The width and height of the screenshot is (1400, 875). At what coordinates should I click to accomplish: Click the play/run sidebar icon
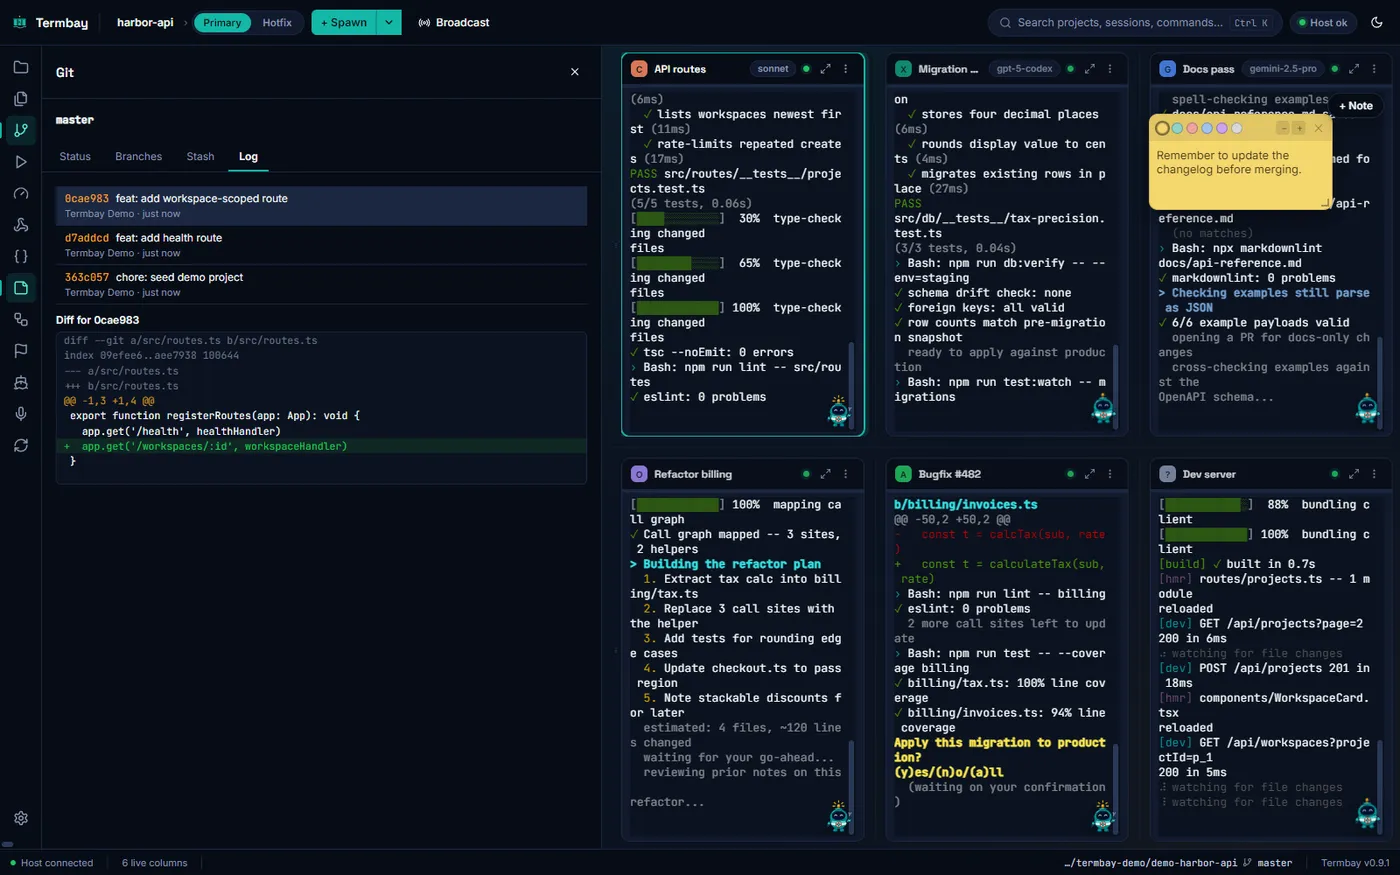click(x=21, y=161)
